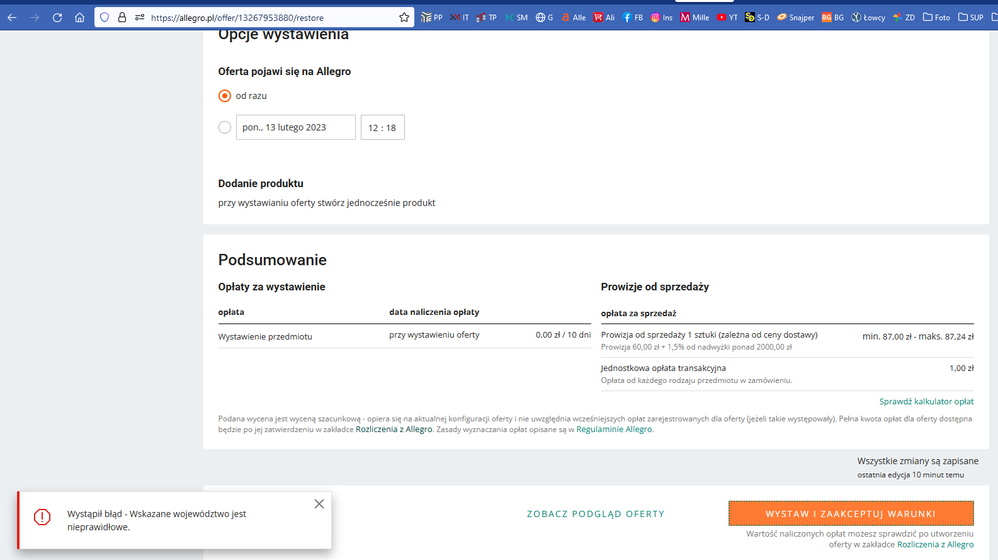Viewport: 998px width, 560px height.
Task: Reload the page with the refresh icon
Action: coord(57,18)
